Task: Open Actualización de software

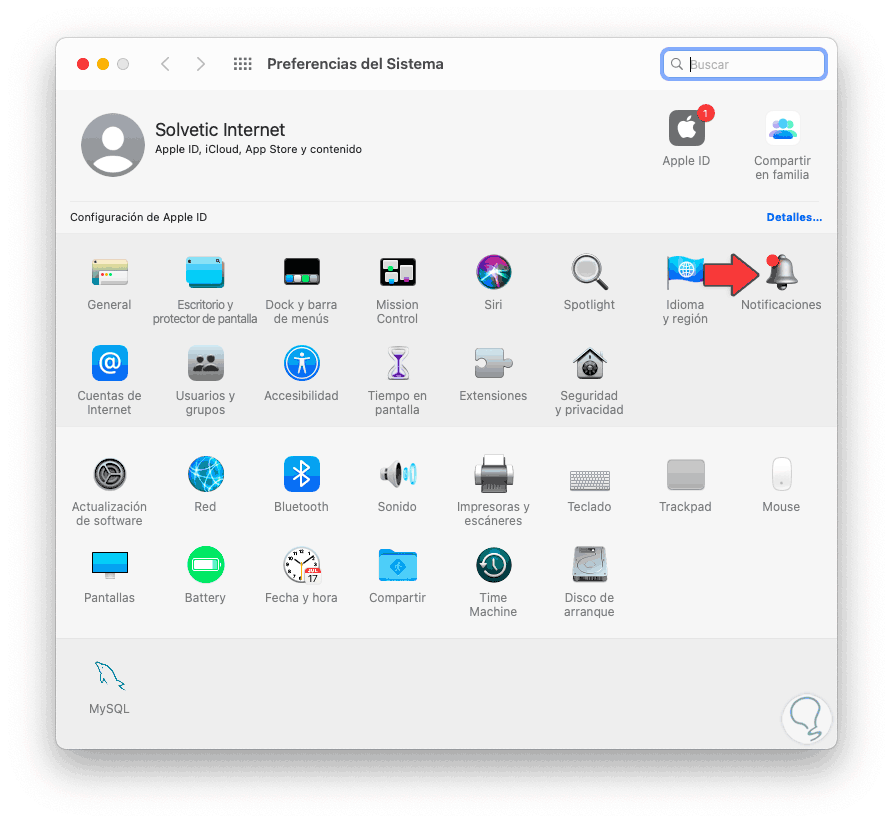Action: (109, 474)
